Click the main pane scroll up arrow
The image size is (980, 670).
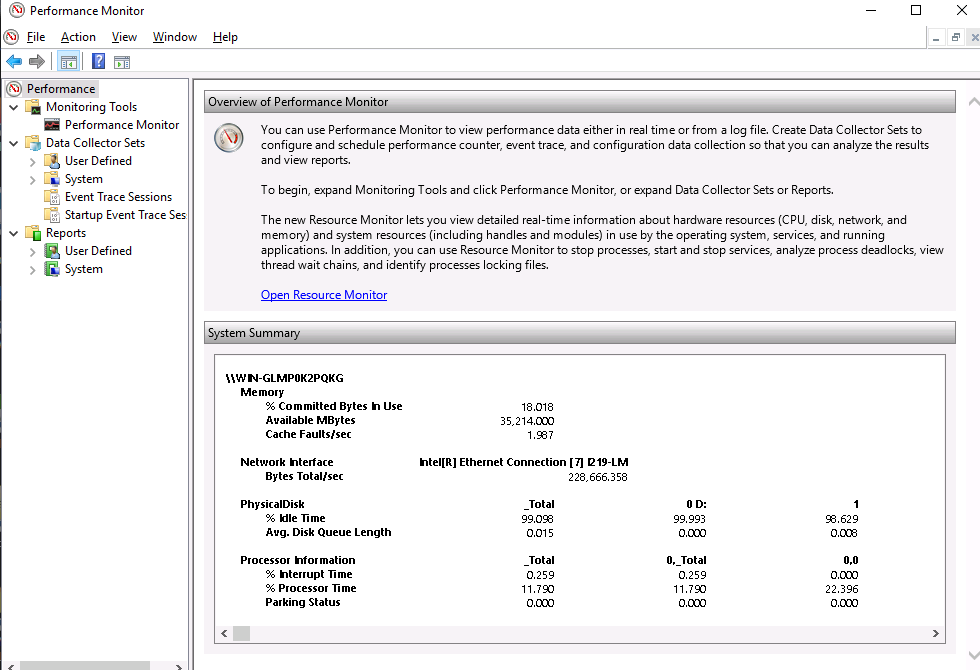(973, 101)
